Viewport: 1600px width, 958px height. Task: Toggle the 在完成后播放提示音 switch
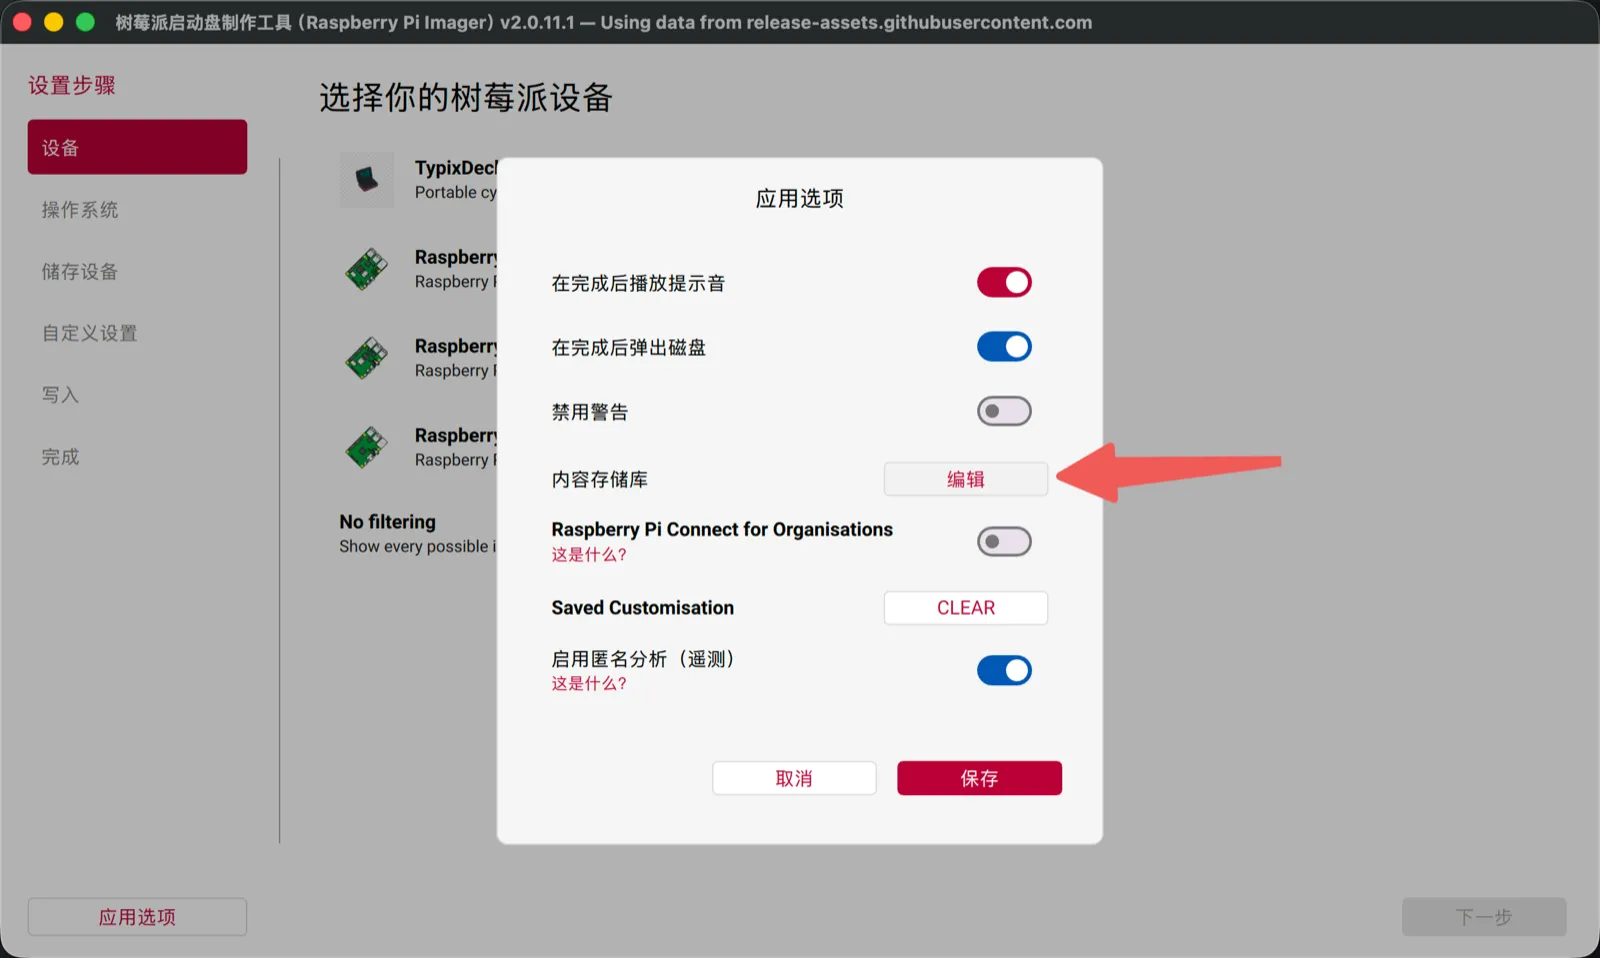[x=1004, y=283]
